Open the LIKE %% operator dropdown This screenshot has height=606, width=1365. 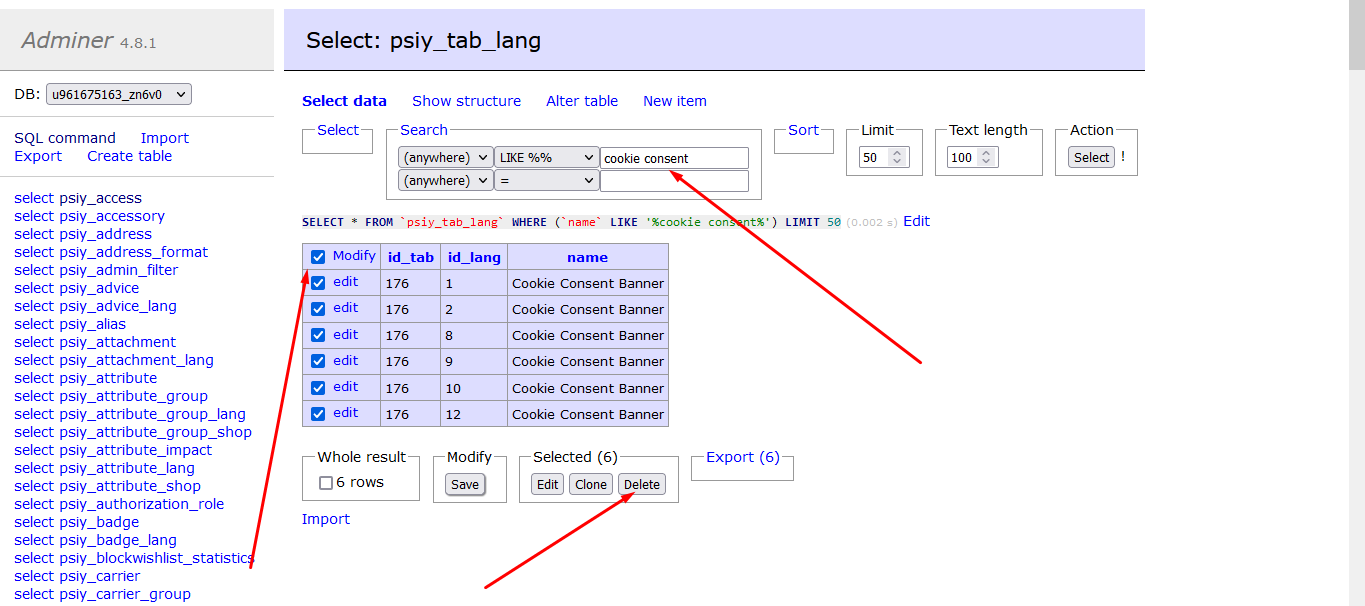547,158
